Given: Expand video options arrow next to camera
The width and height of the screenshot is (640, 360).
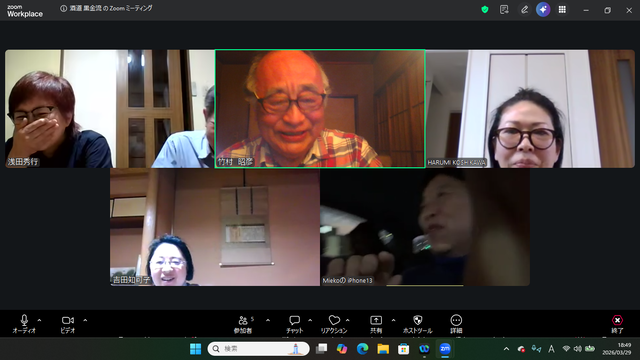Looking at the screenshot, I should [x=85, y=320].
